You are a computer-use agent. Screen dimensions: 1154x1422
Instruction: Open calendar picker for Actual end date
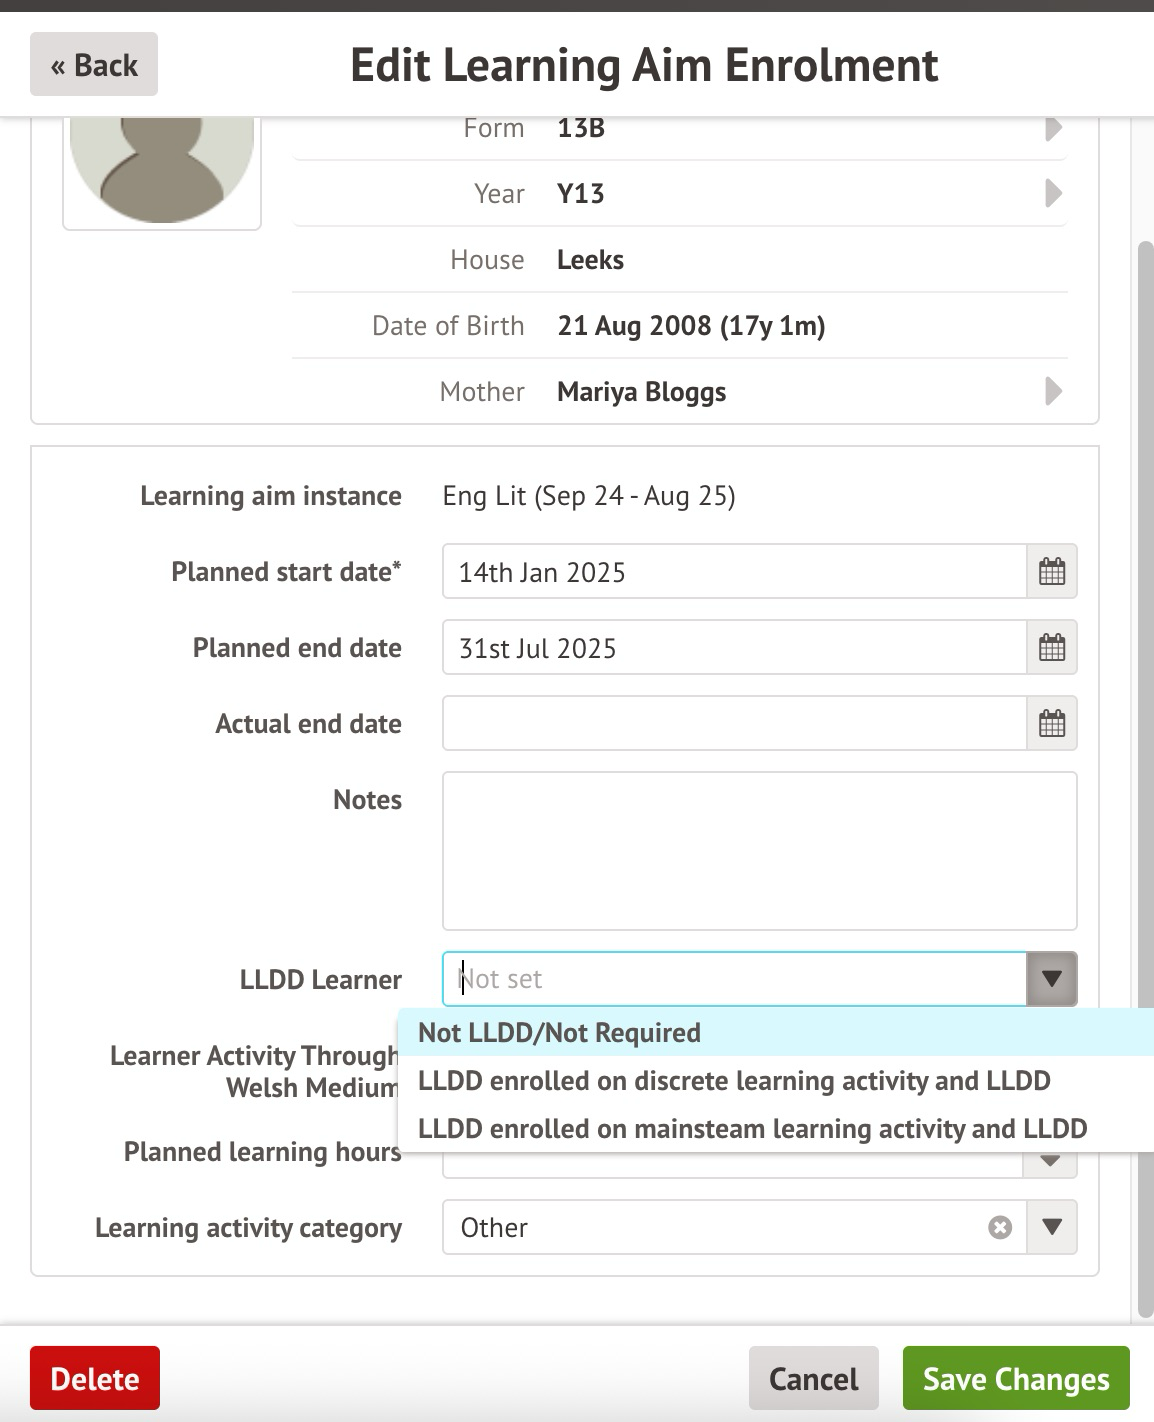1051,724
